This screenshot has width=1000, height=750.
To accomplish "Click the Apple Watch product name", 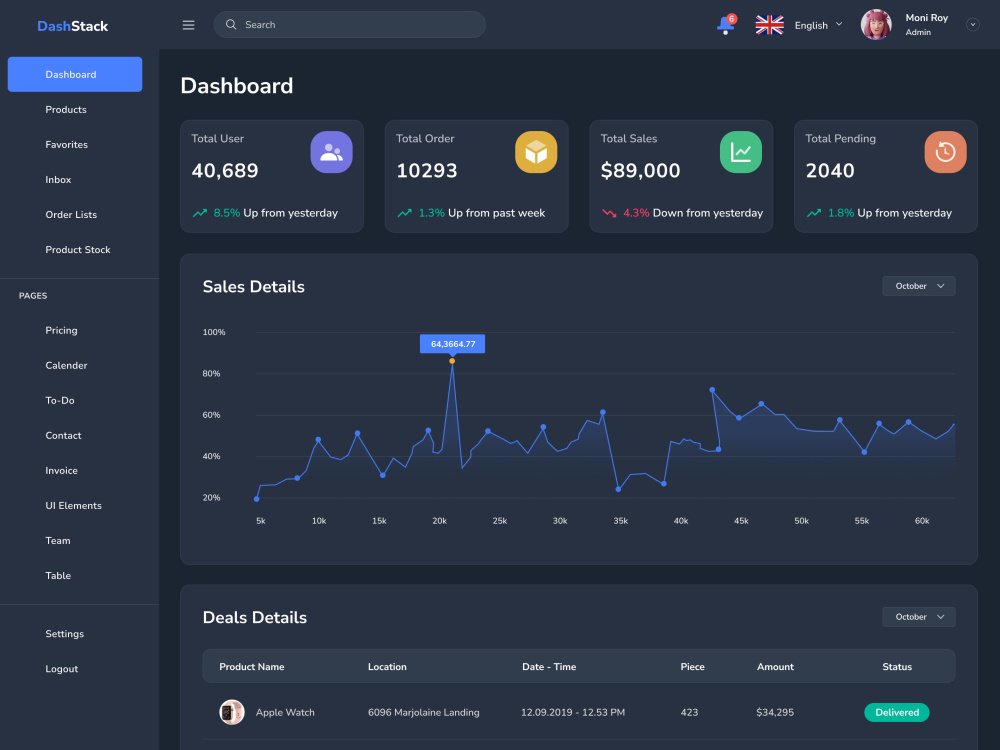I will point(285,712).
